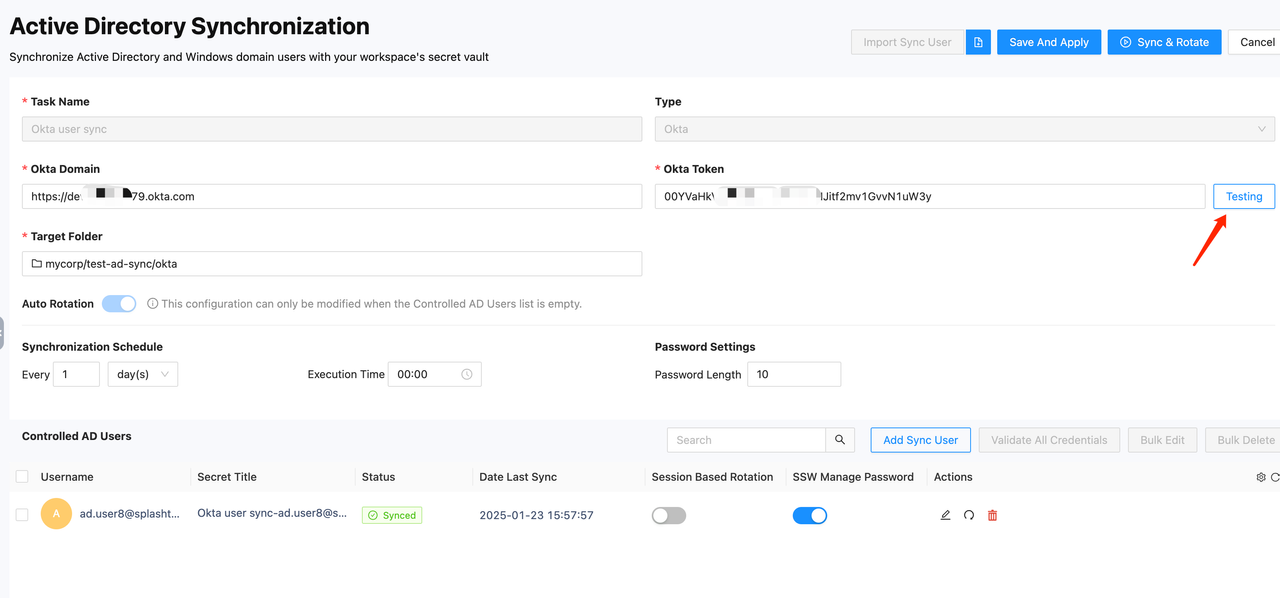Open the day(s) schedule unit dropdown
This screenshot has width=1280, height=598.
[x=143, y=374]
